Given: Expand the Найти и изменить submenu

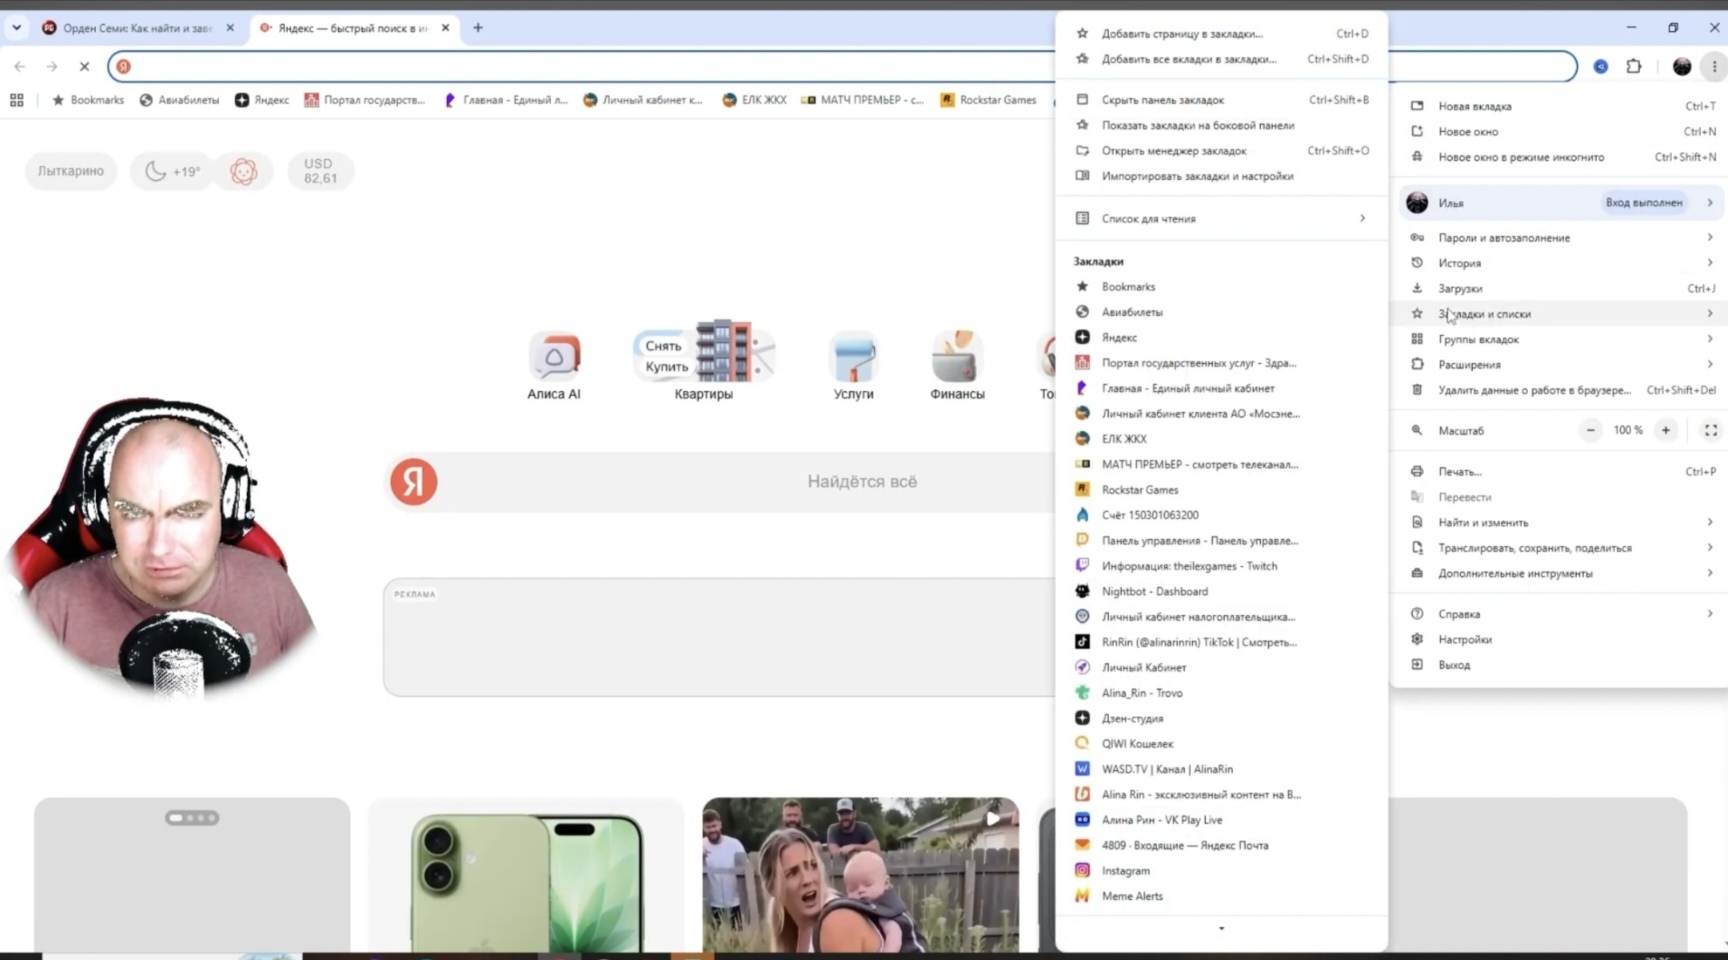Looking at the screenshot, I should pos(1562,522).
